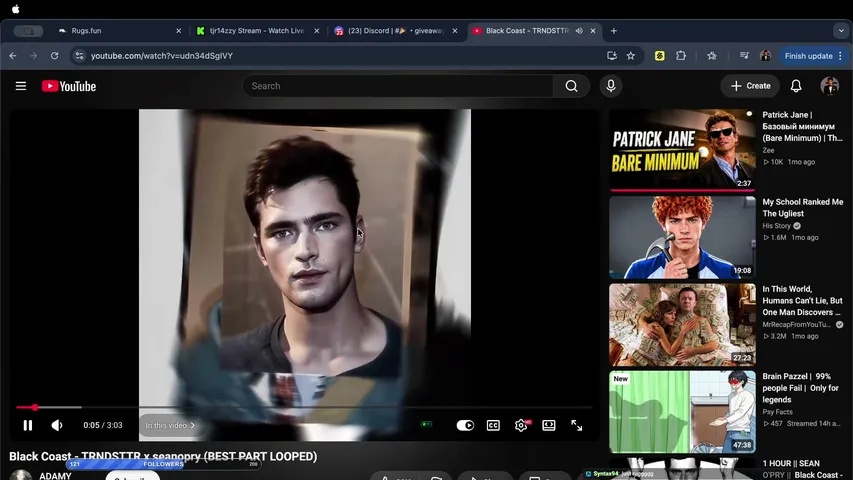Open the 'Brain Pazzel | 99% people Fail' title

tap(801, 387)
